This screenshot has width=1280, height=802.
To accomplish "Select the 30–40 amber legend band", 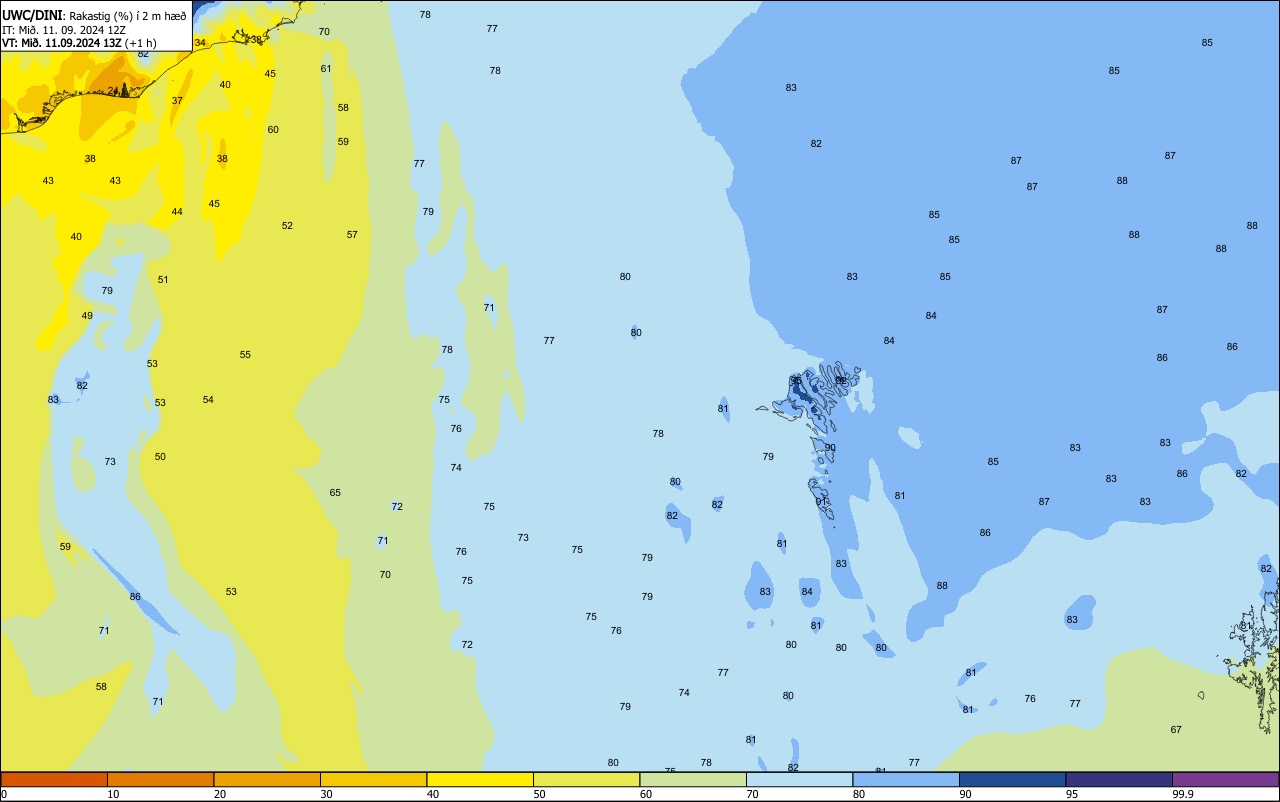I will point(373,779).
